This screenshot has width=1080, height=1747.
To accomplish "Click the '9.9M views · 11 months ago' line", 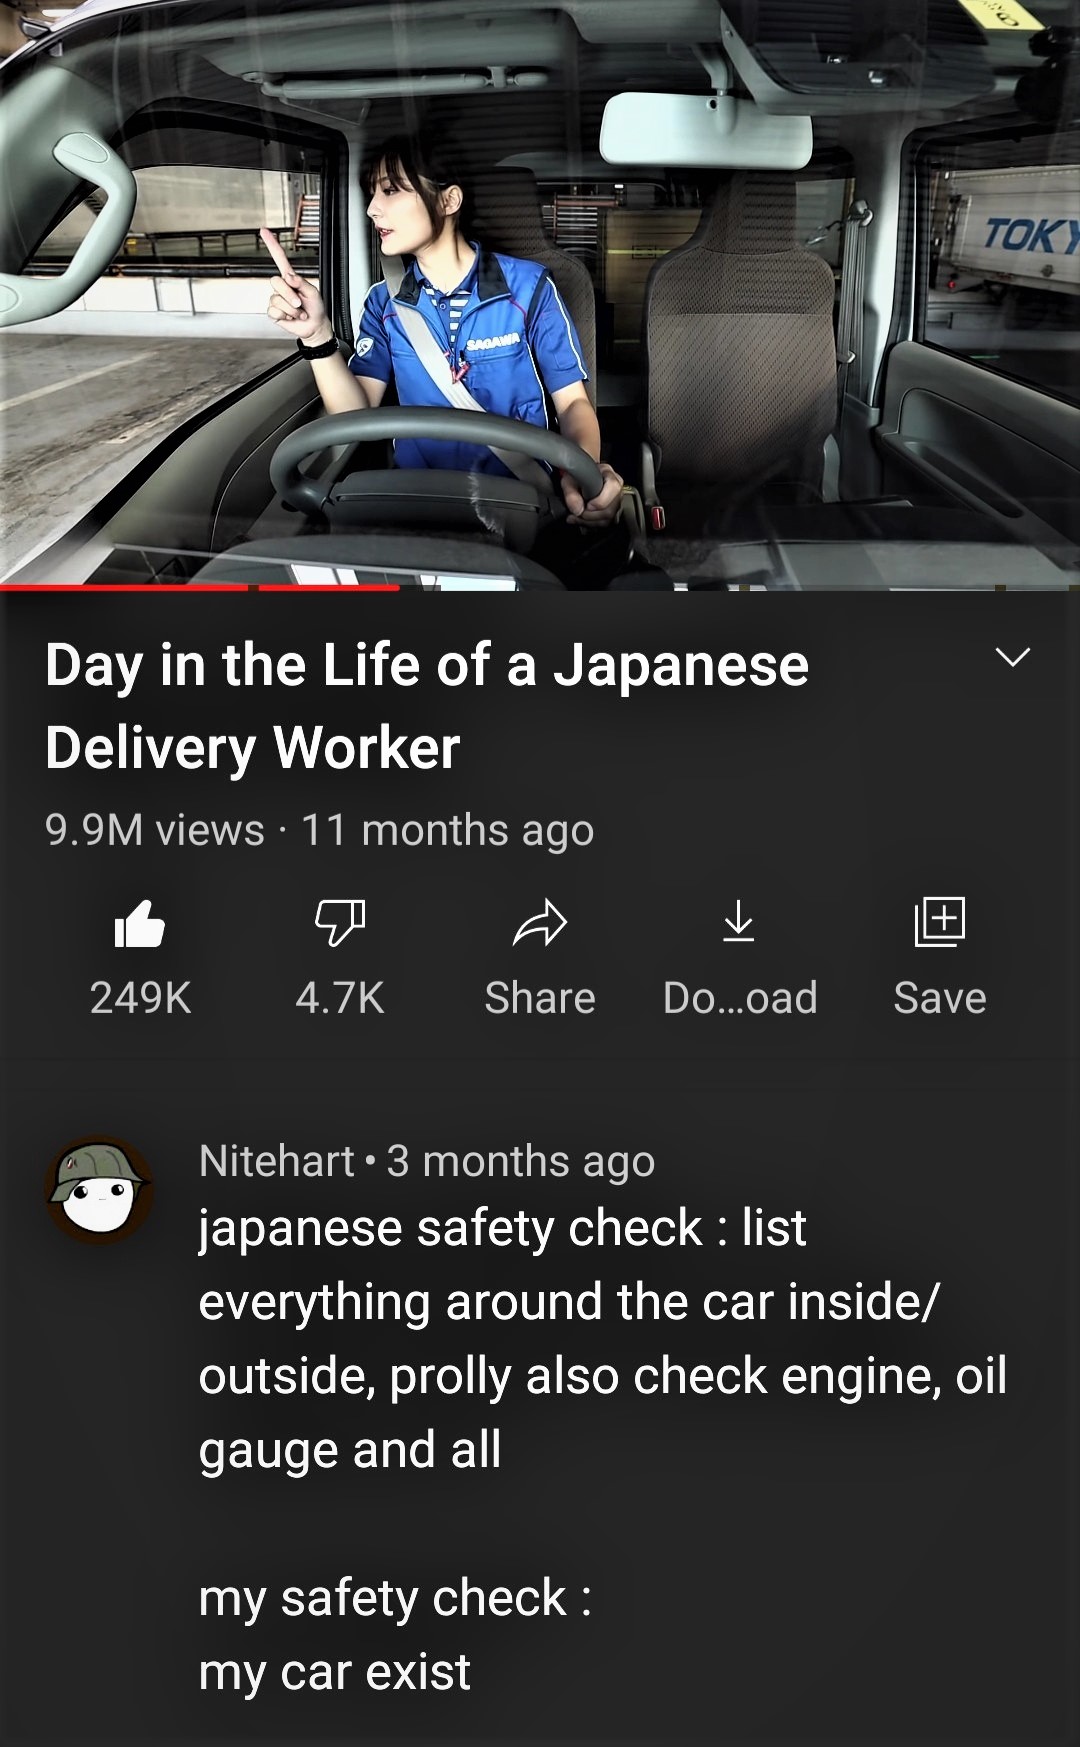I will coord(320,830).
